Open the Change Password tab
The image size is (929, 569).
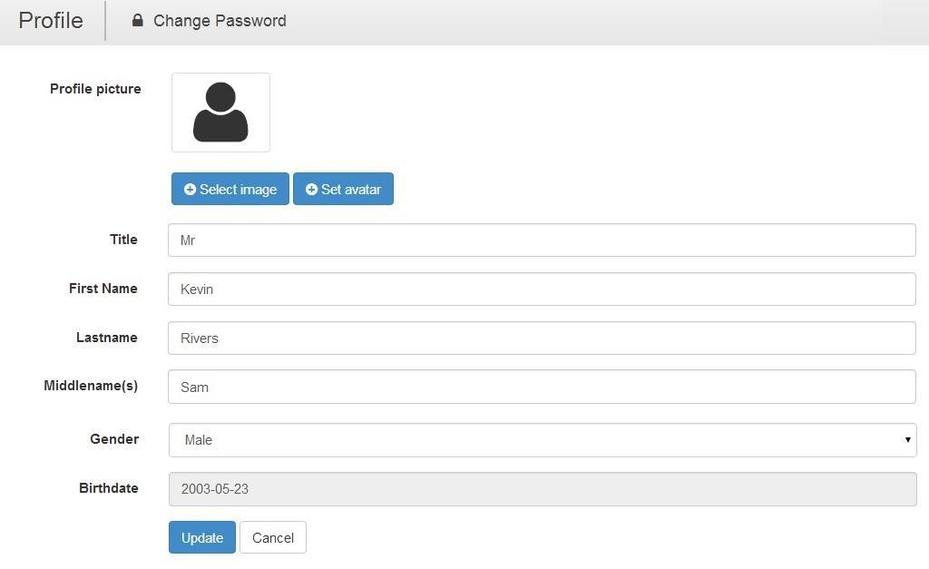pos(209,21)
